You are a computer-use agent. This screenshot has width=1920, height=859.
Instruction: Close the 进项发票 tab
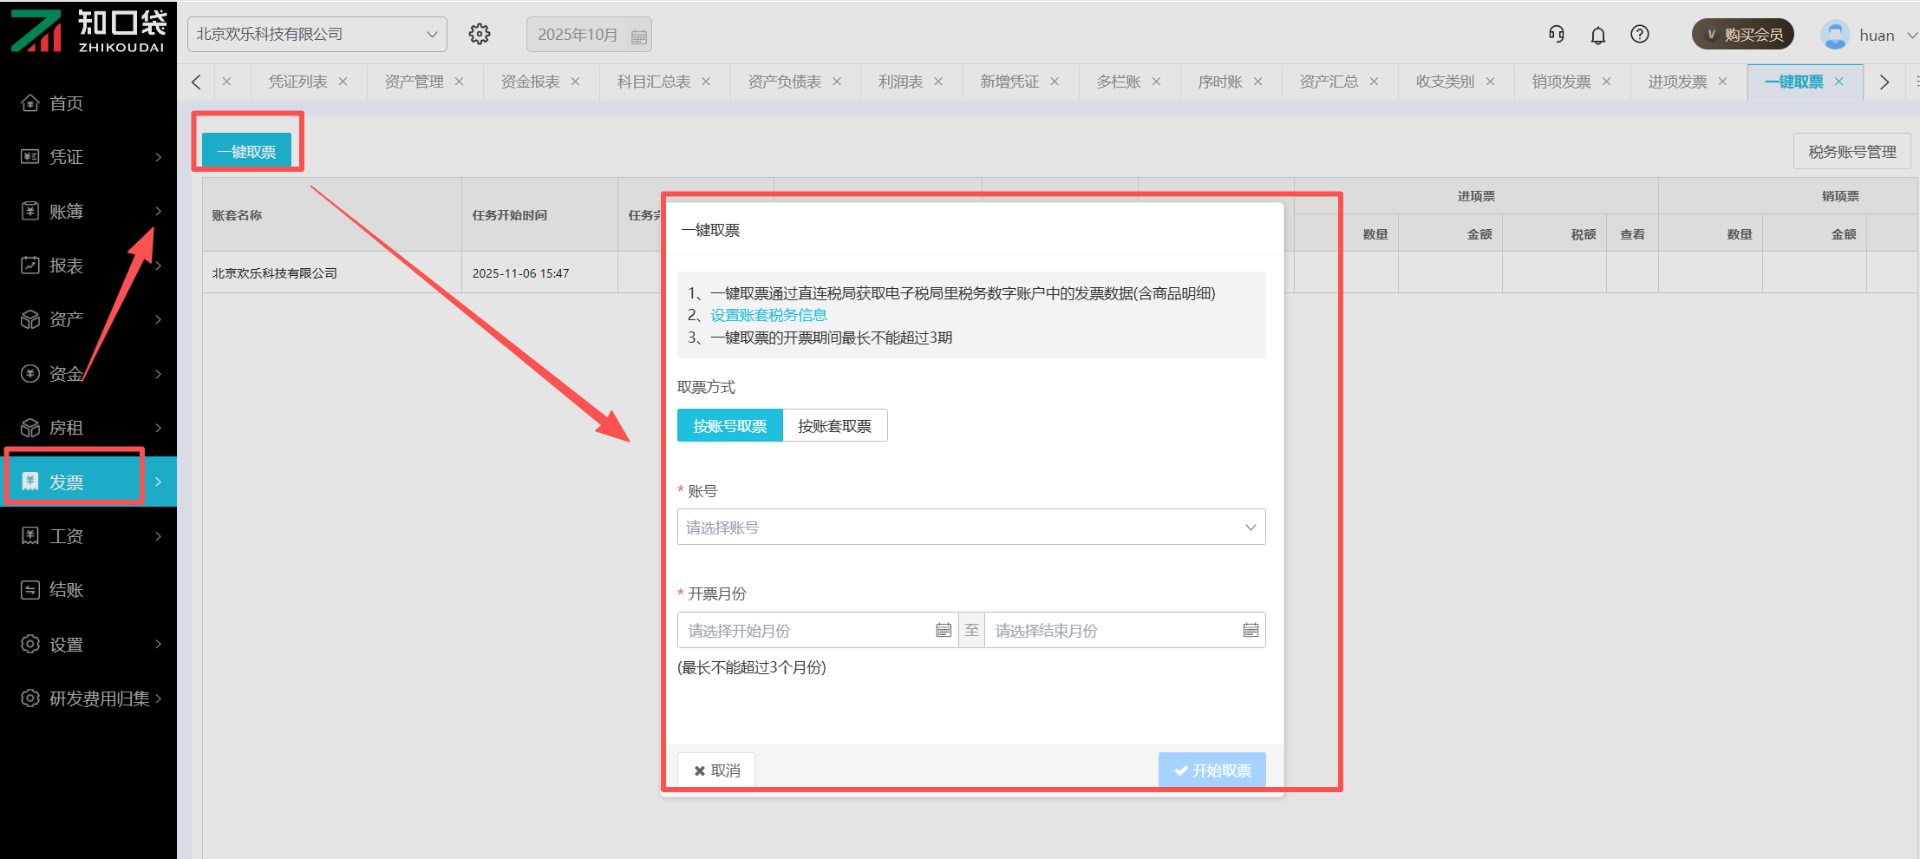click(1722, 82)
